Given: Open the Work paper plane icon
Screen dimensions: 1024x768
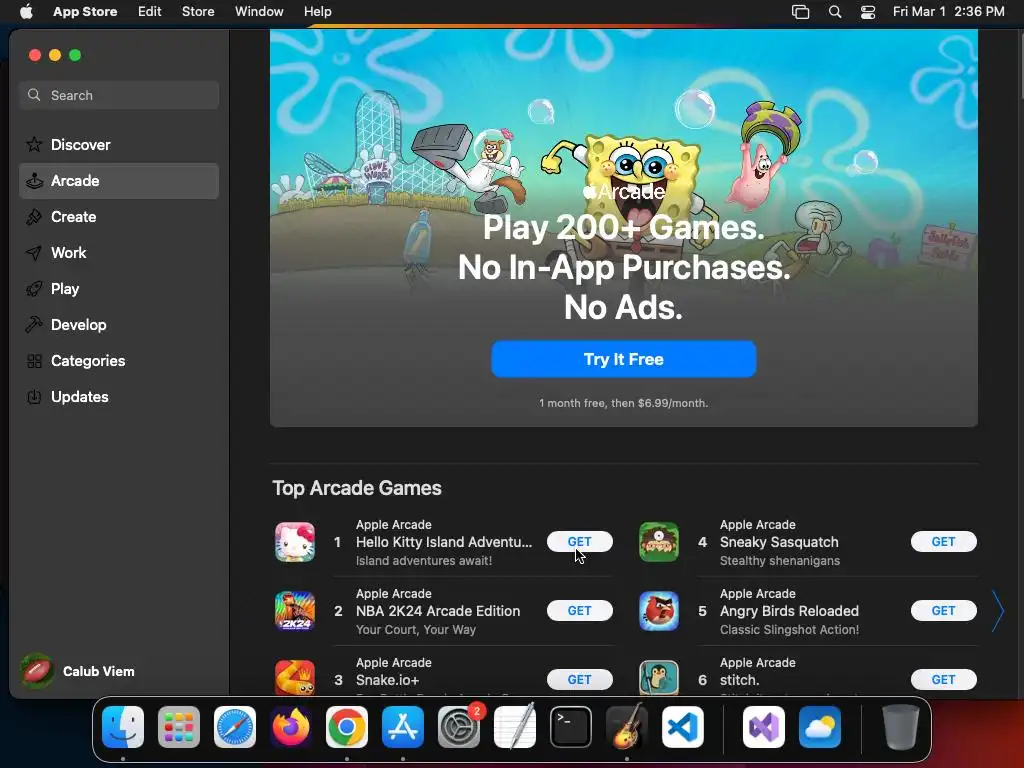Looking at the screenshot, I should tap(34, 253).
